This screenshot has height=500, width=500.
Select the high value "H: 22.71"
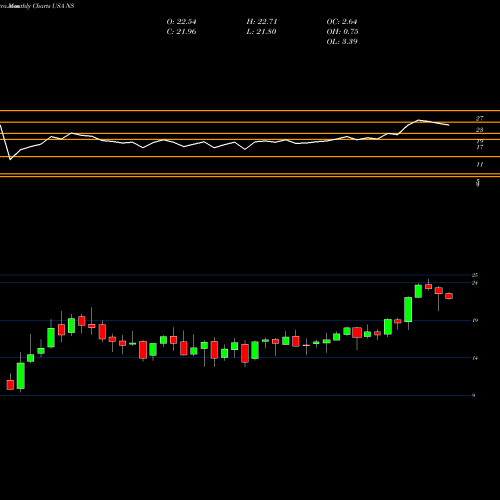262,22
